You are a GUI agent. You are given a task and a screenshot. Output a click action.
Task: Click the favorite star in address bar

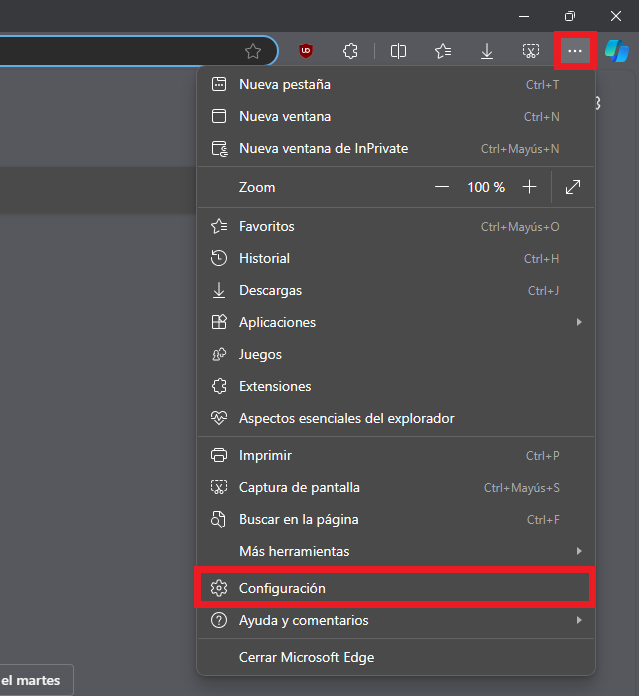[253, 51]
